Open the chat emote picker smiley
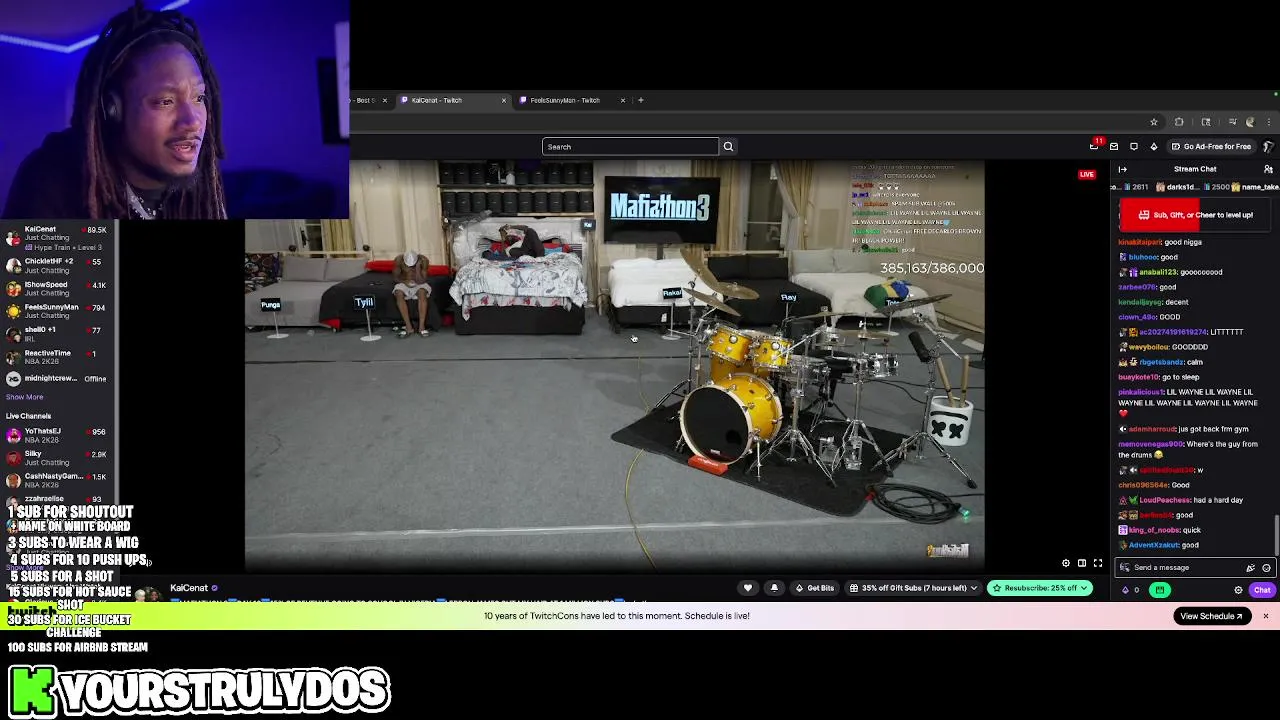The image size is (1280, 720). pyautogui.click(x=1266, y=568)
